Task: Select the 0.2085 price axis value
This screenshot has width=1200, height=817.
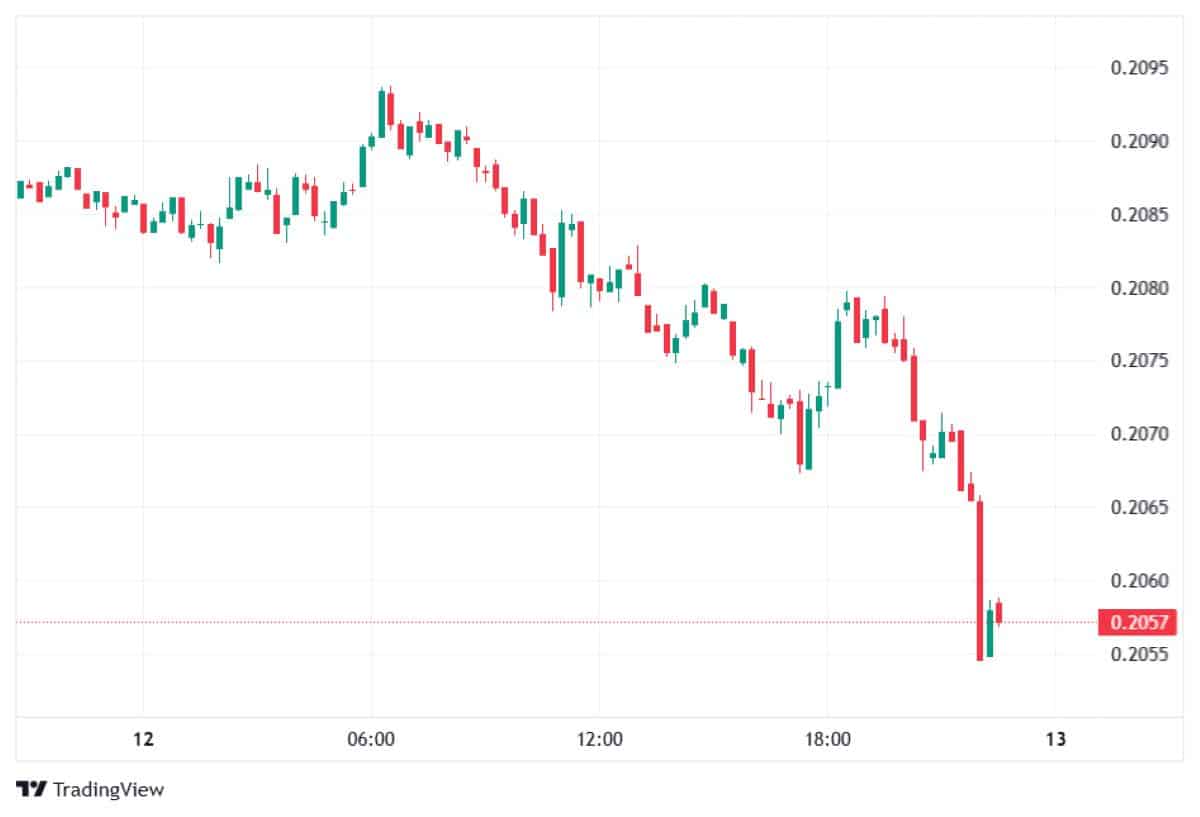Action: click(x=1139, y=214)
